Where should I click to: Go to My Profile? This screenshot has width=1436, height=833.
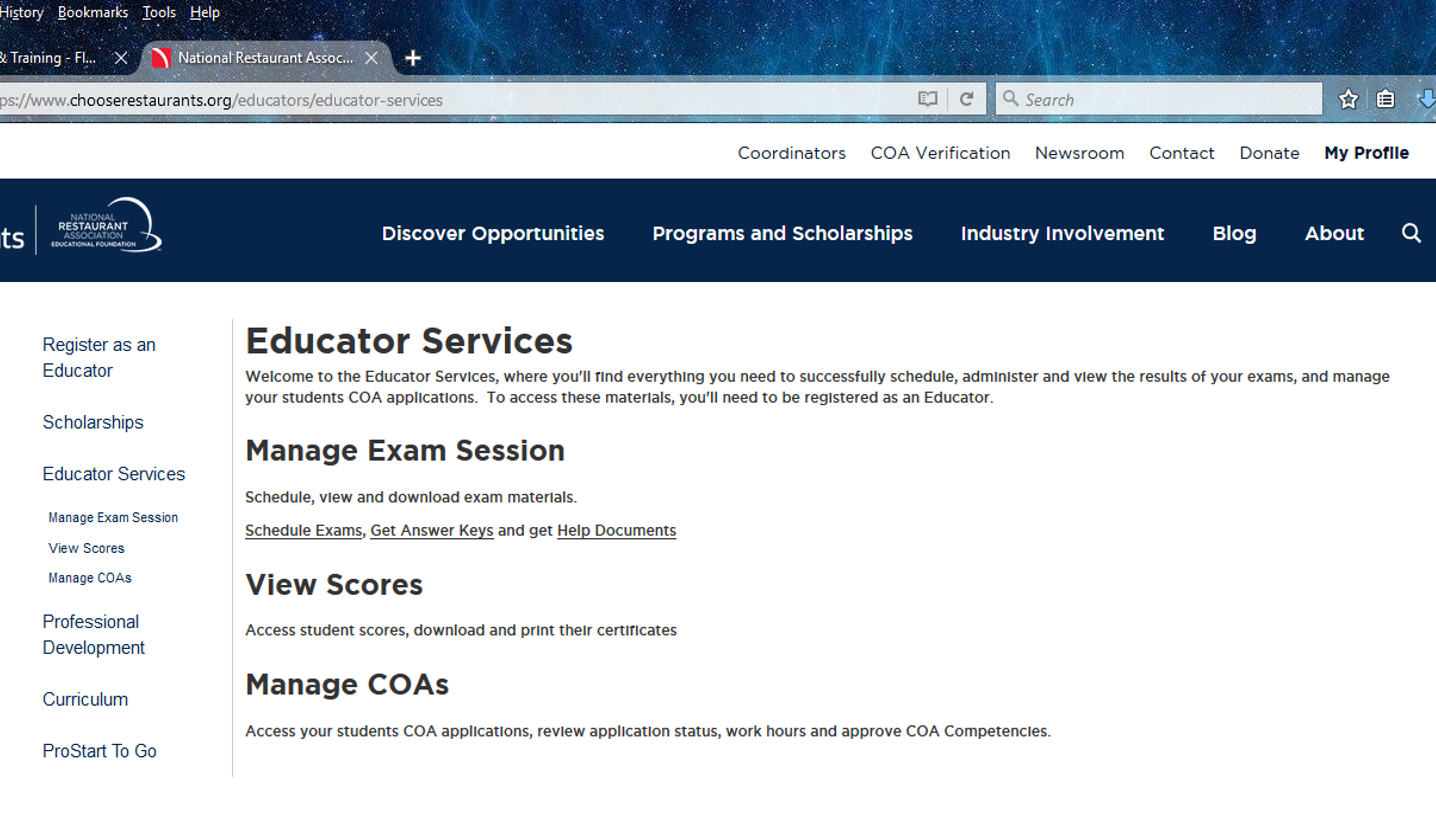point(1366,153)
